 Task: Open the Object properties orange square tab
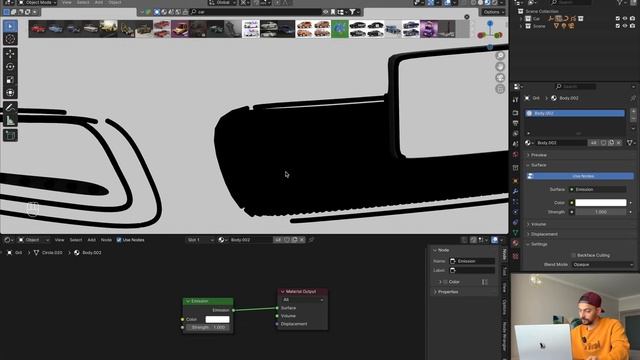516,181
